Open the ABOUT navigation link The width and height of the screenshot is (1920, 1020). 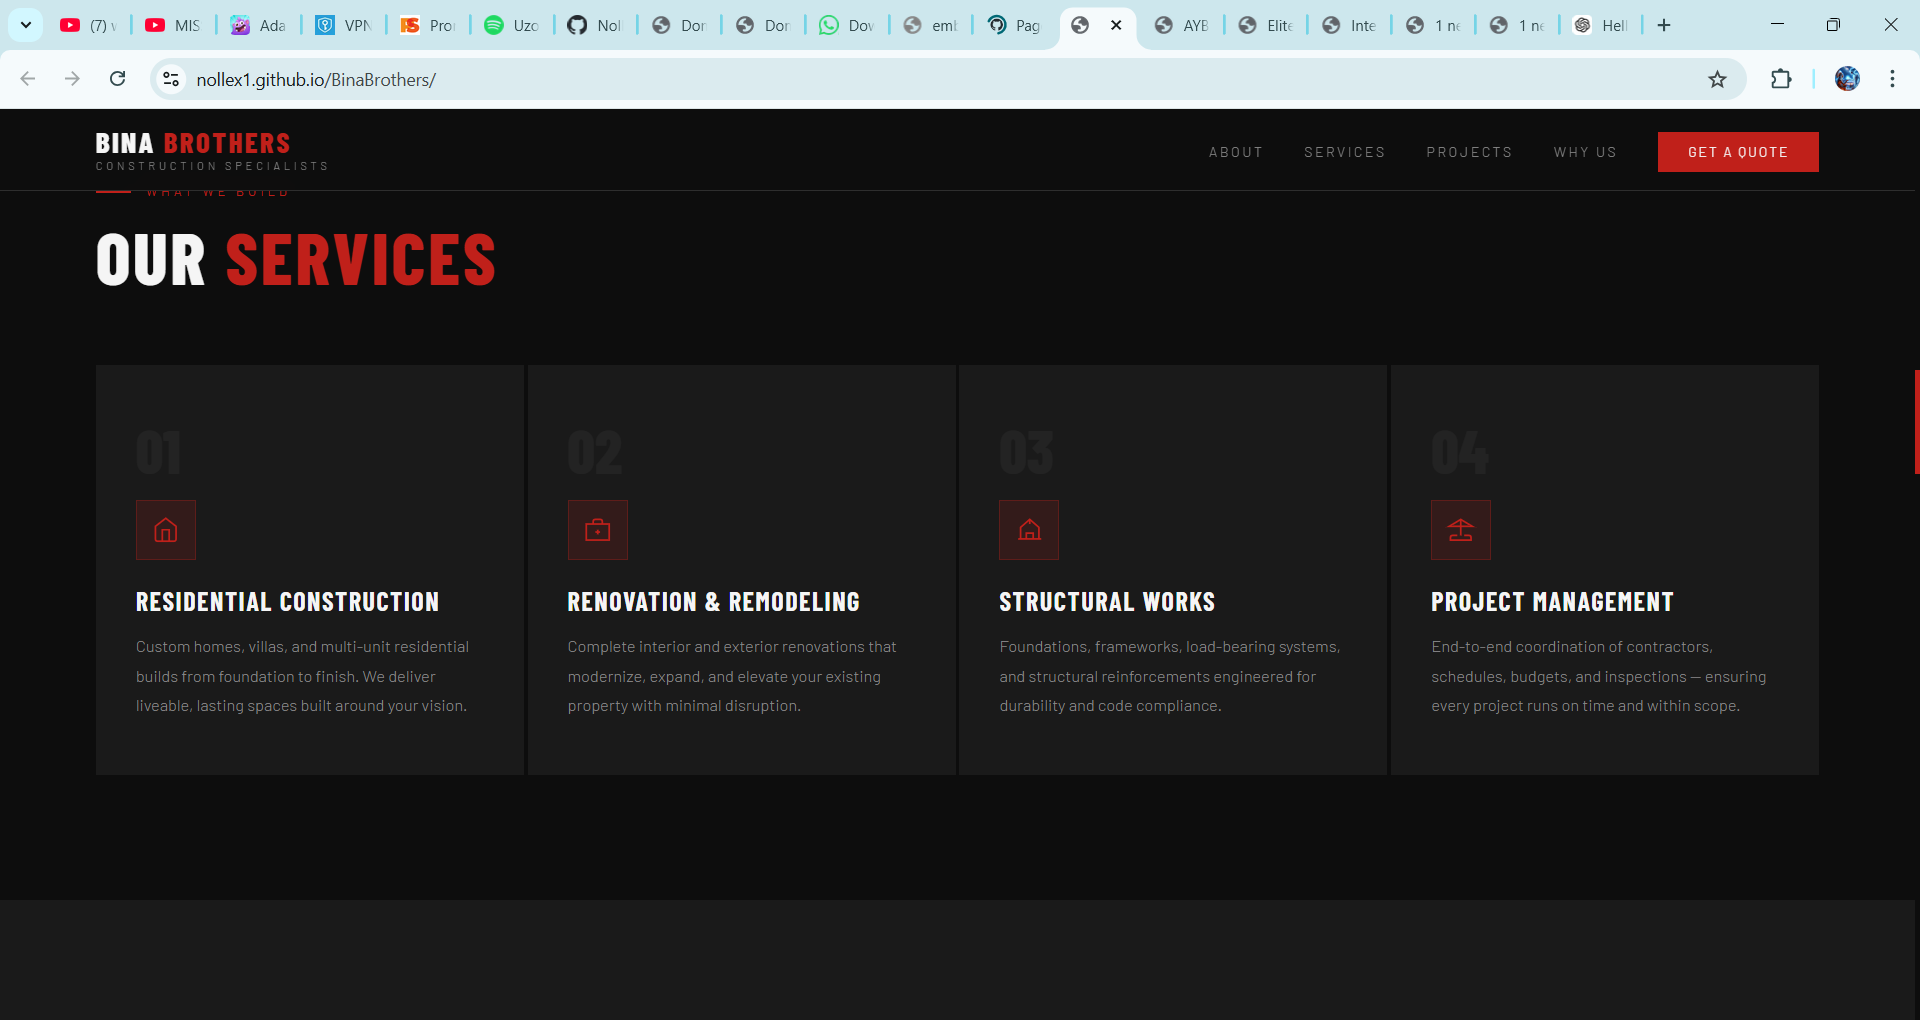click(x=1235, y=152)
